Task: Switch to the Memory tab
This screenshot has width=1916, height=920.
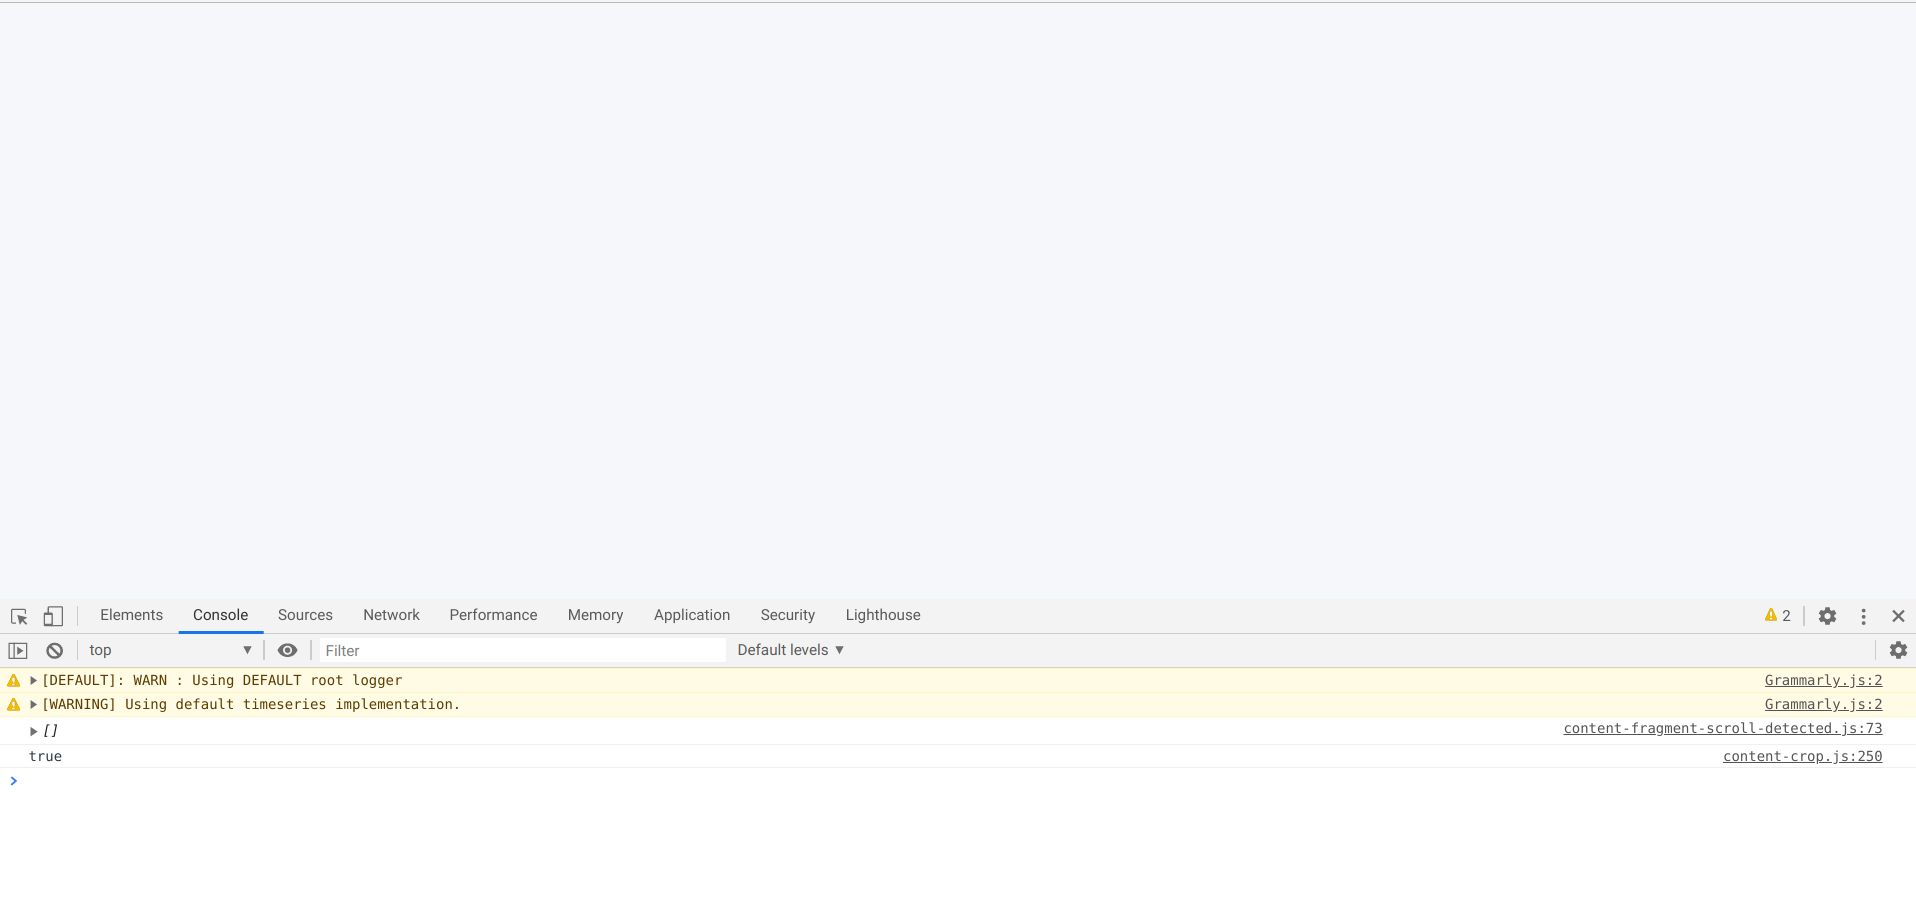Action: (x=595, y=616)
